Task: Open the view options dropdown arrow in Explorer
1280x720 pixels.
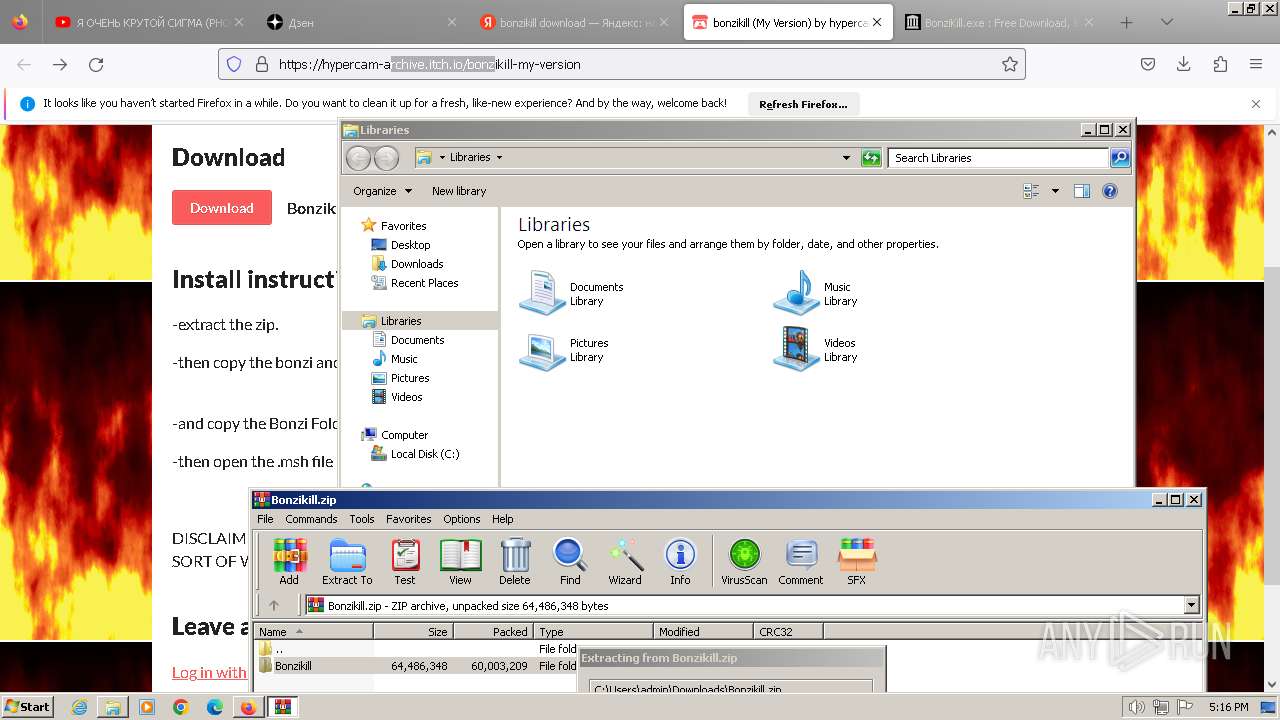Action: click(1054, 191)
